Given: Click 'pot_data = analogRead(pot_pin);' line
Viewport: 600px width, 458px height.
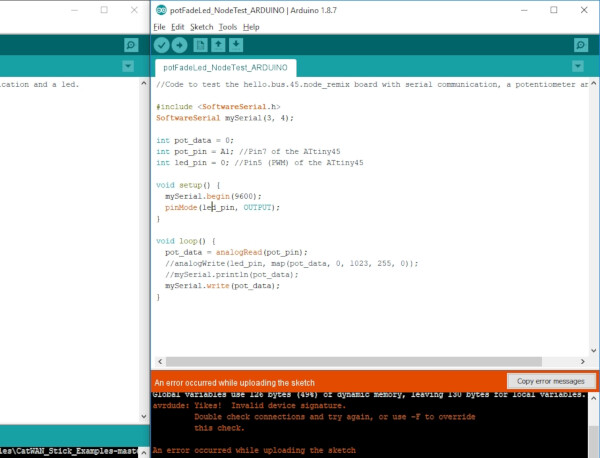Looking at the screenshot, I should (x=236, y=252).
